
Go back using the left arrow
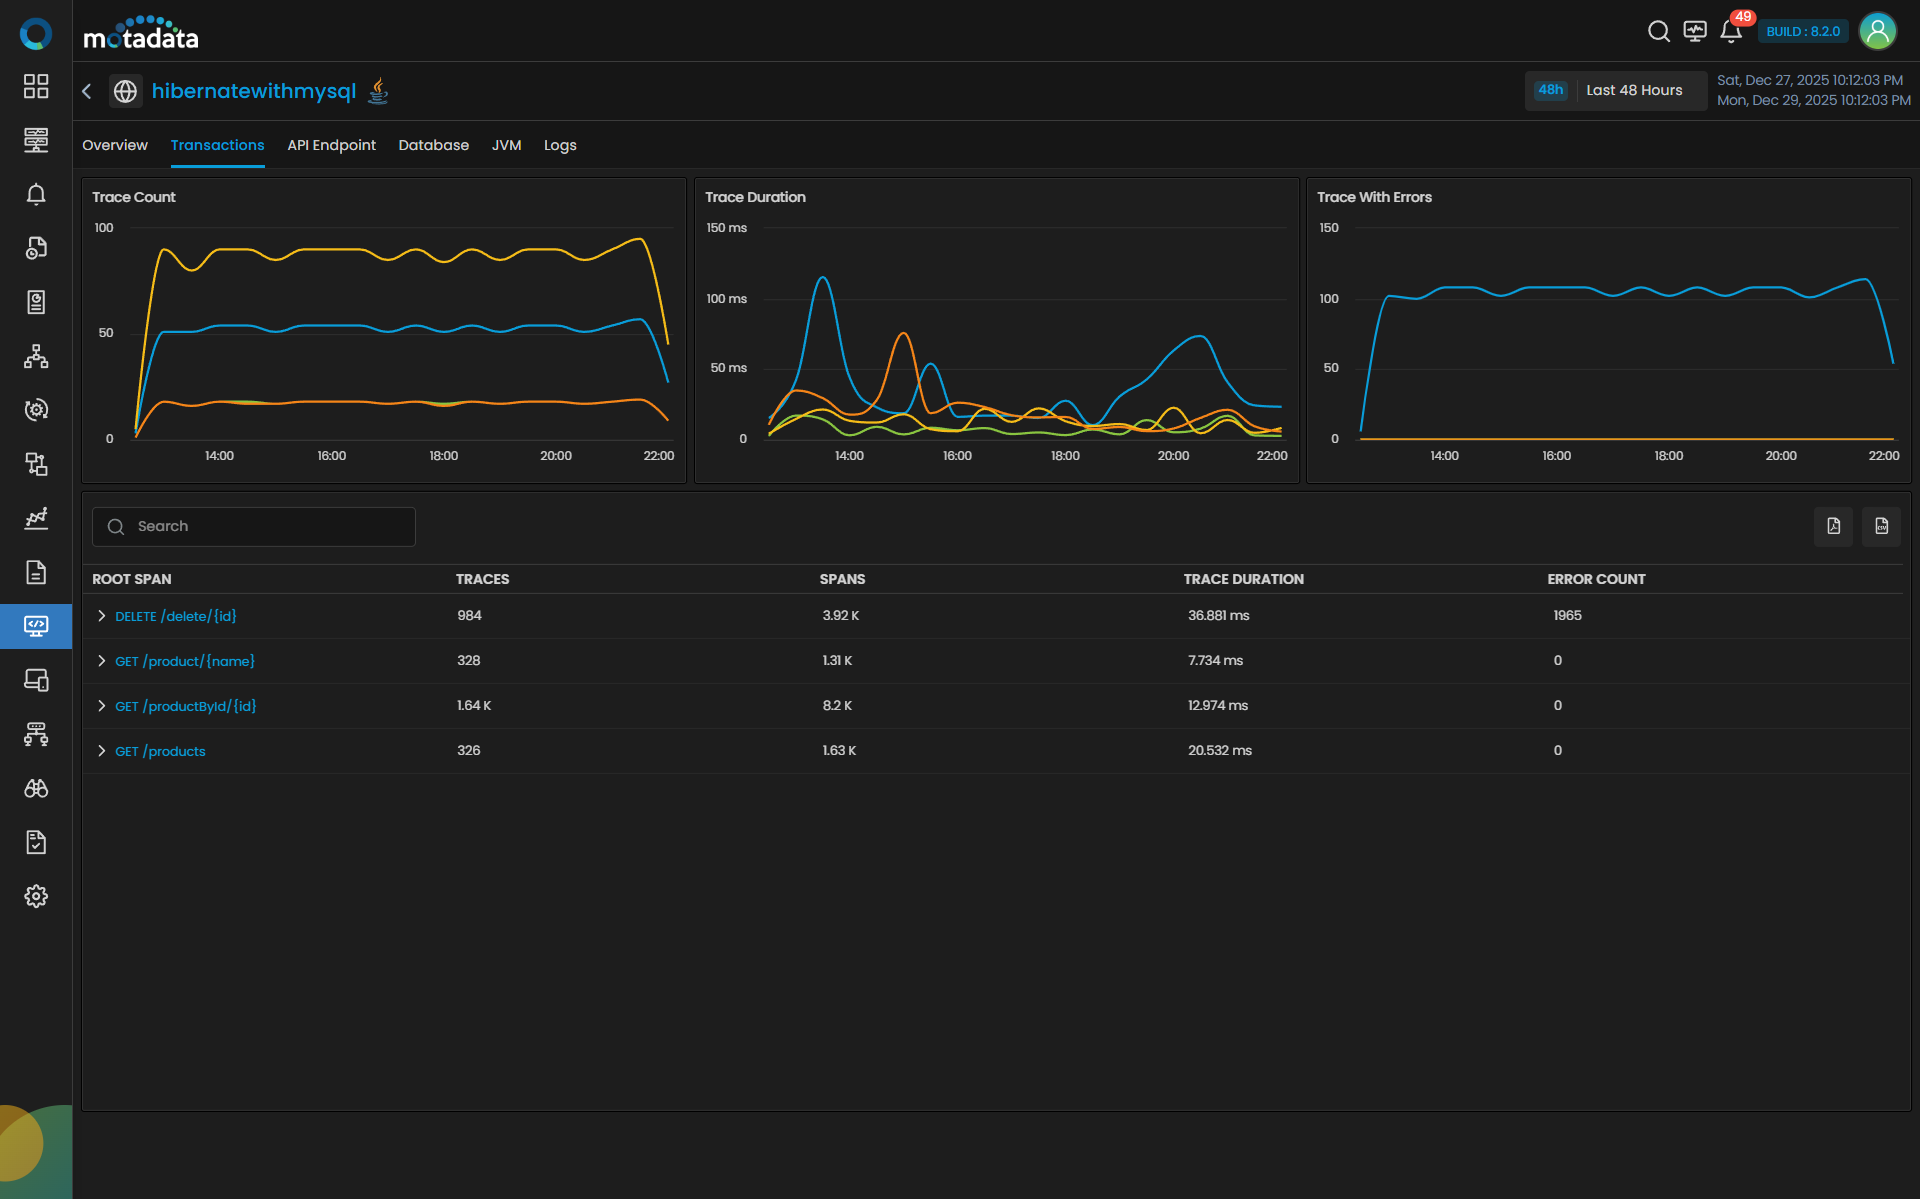click(x=87, y=91)
